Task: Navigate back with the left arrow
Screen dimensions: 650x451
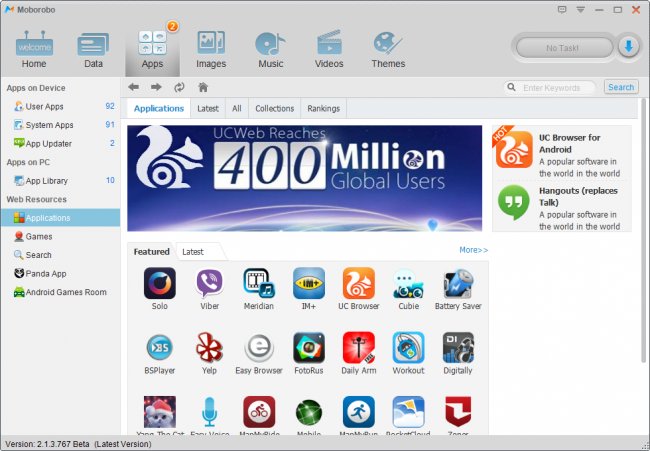Action: 133,87
